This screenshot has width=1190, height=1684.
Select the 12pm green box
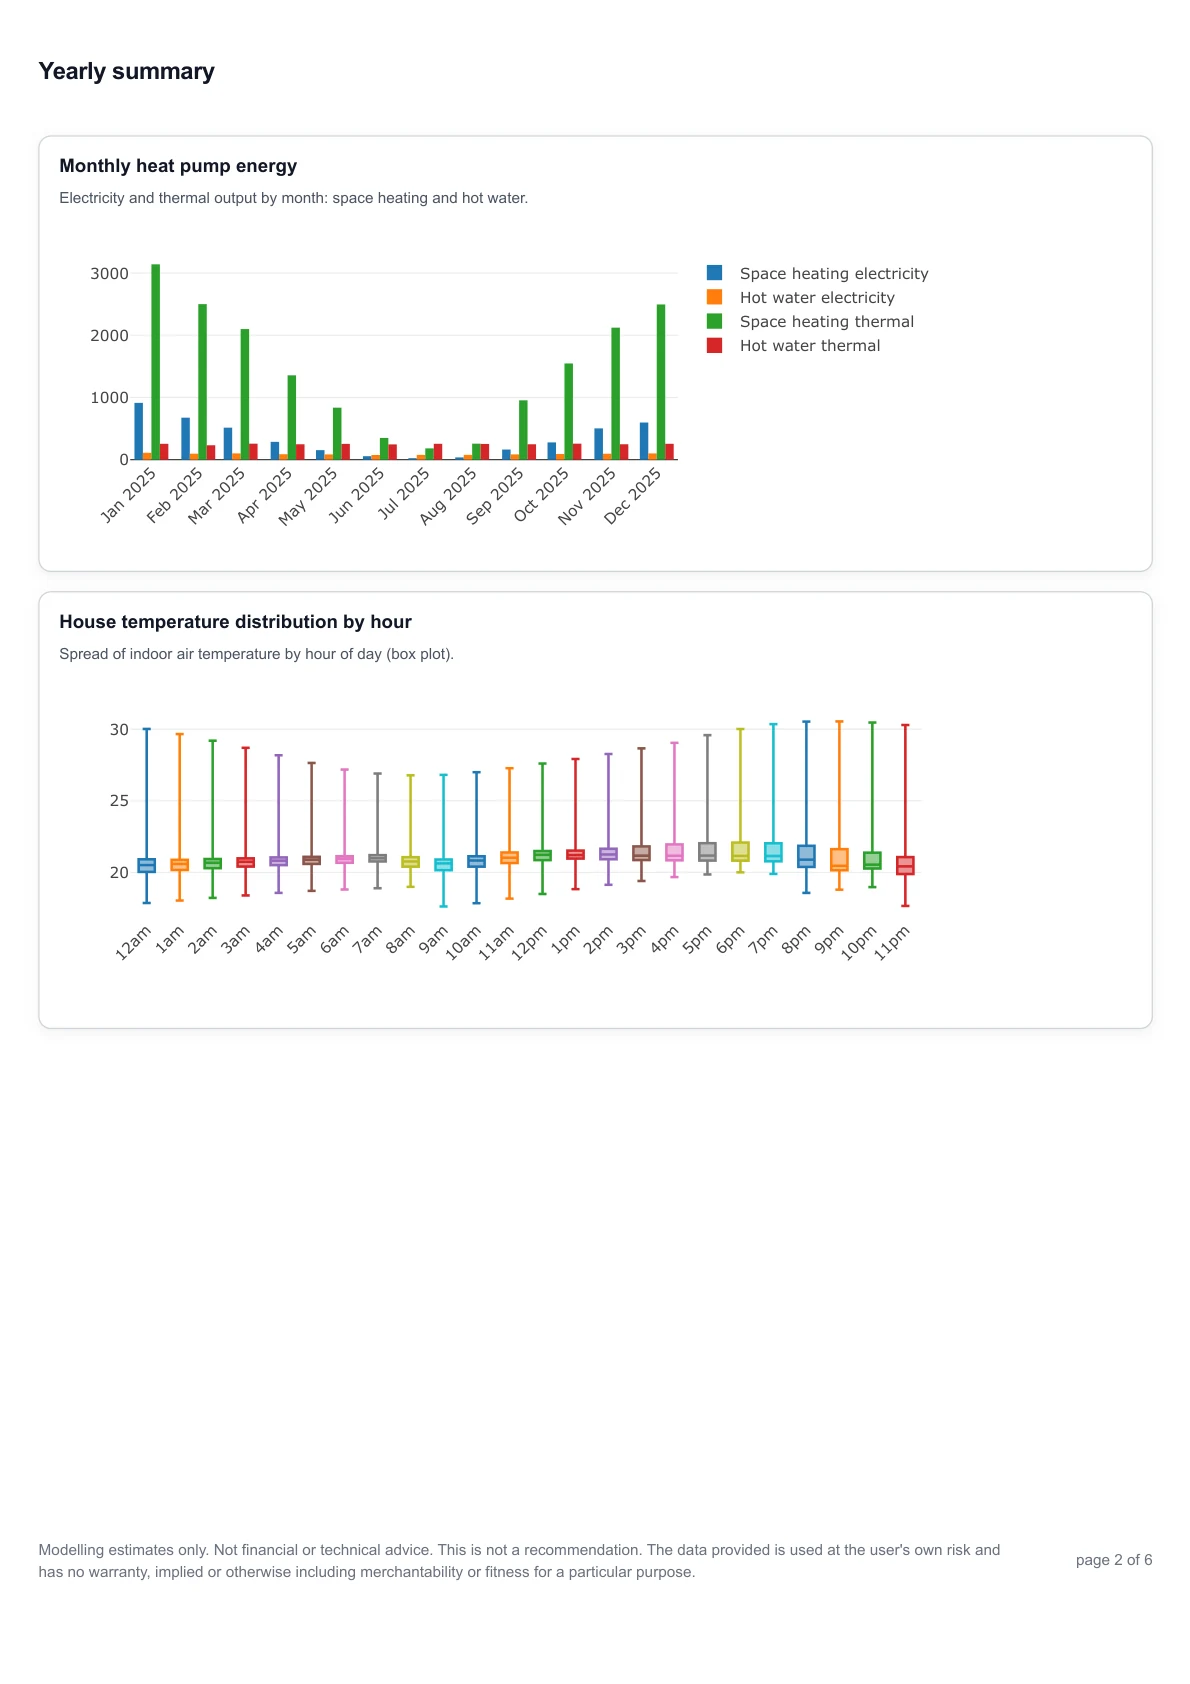click(x=543, y=855)
